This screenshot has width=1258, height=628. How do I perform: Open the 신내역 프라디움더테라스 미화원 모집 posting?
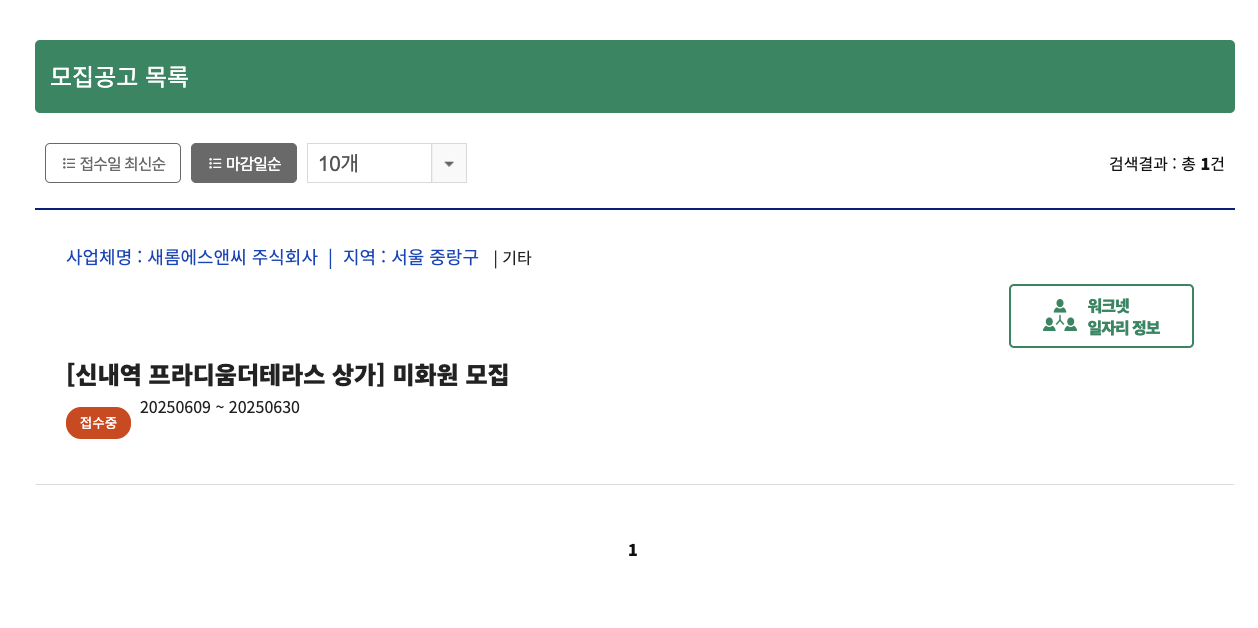pos(288,377)
